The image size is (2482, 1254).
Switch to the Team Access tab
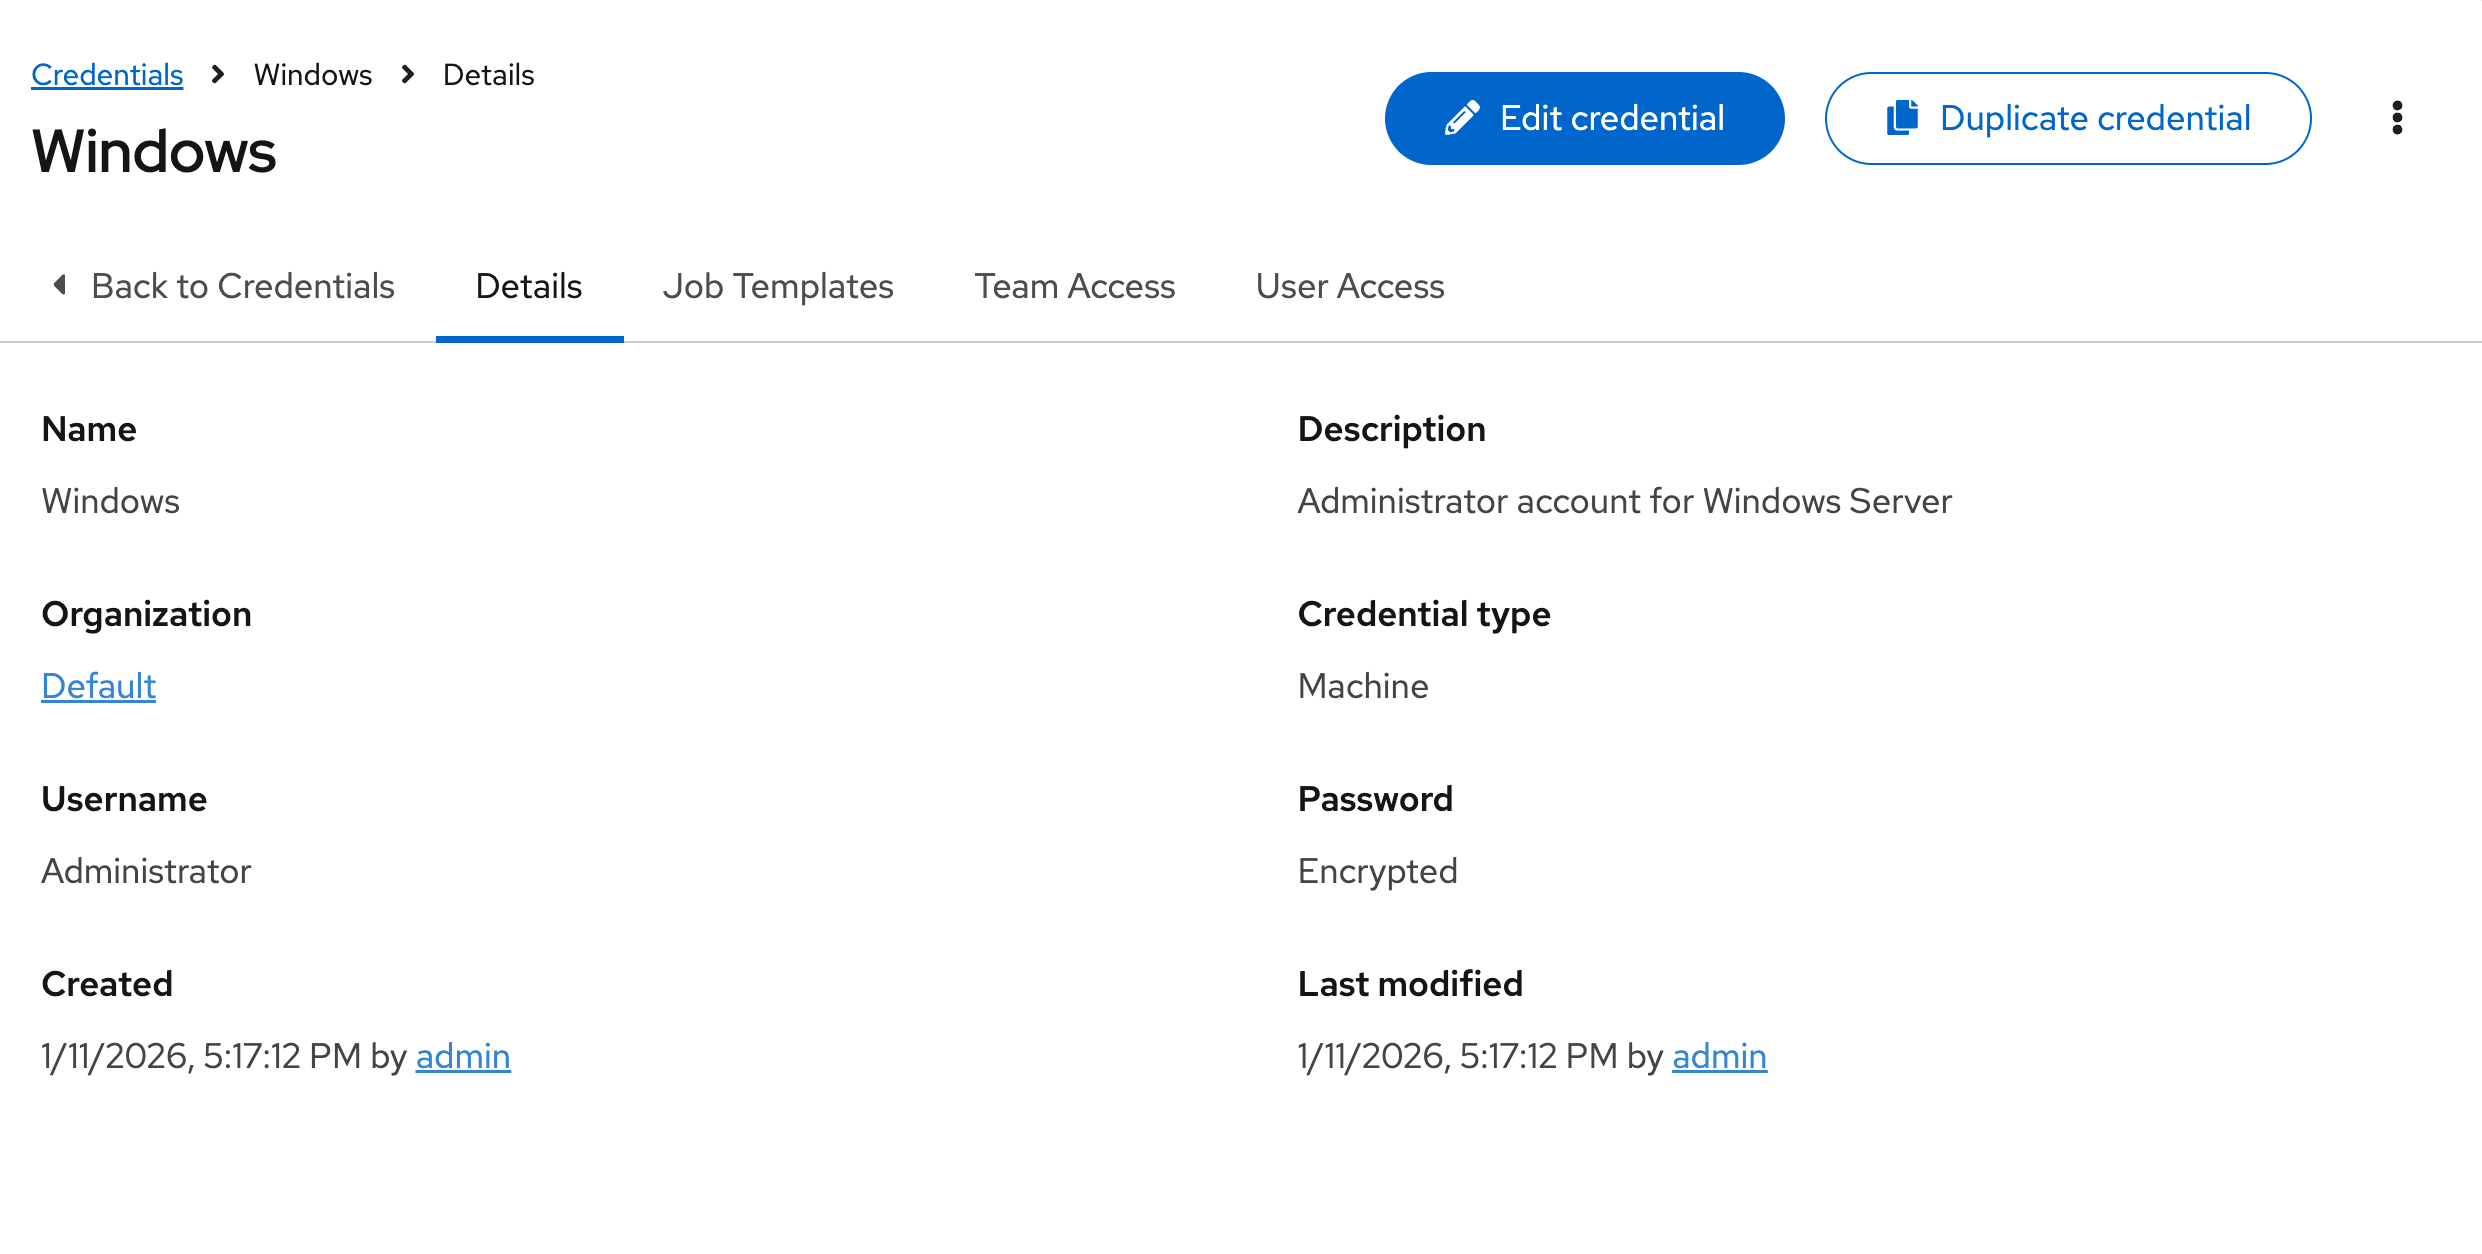pos(1074,286)
